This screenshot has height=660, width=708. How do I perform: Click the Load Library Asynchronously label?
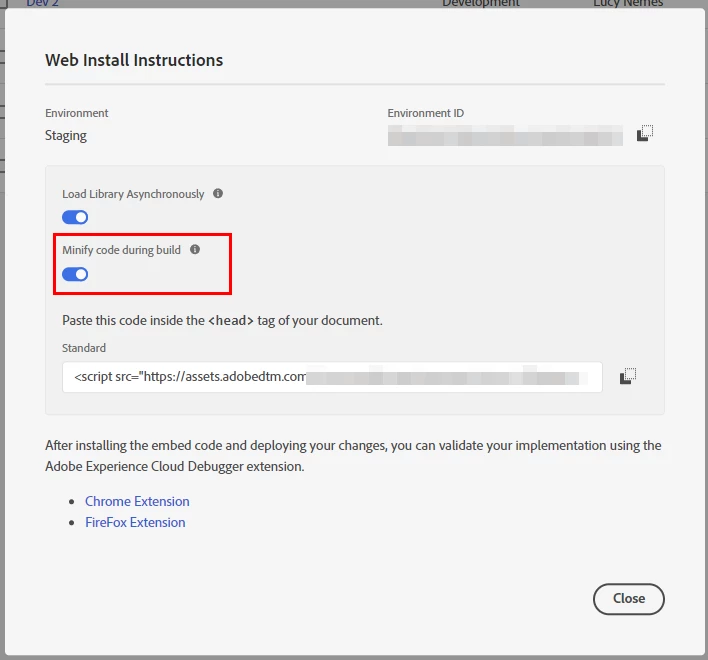tap(133, 194)
